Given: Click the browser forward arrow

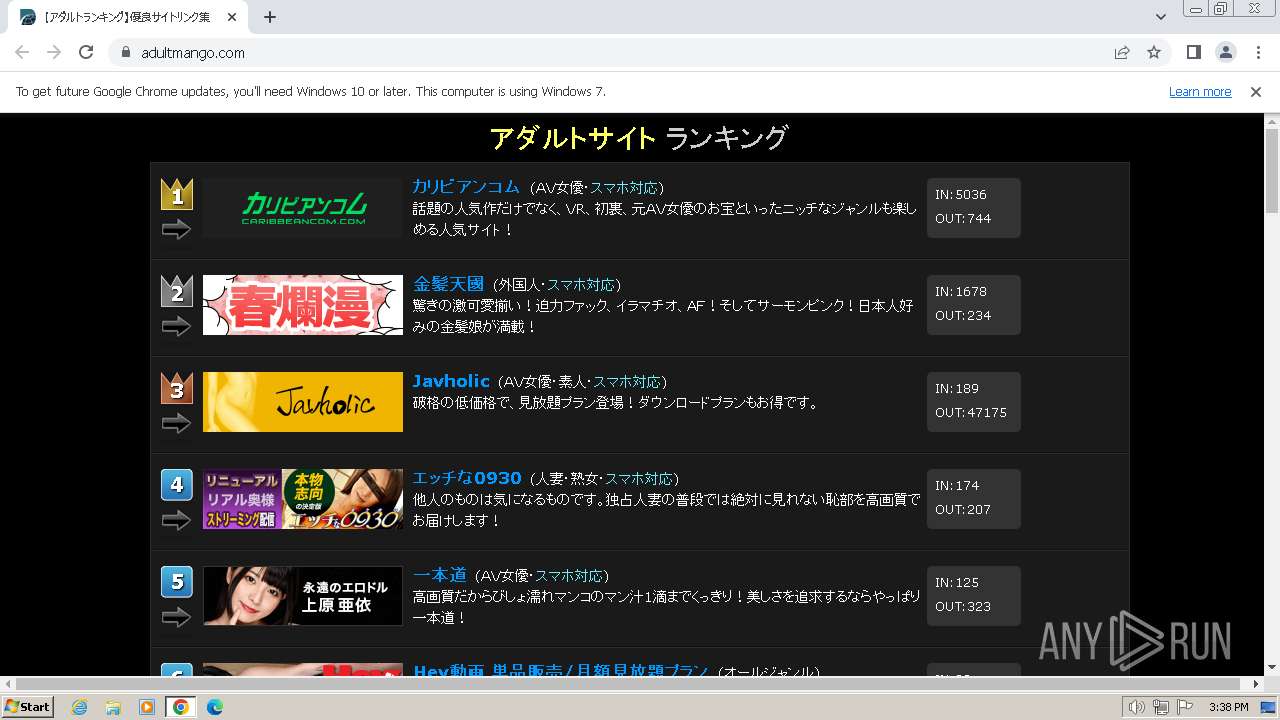Looking at the screenshot, I should (54, 52).
